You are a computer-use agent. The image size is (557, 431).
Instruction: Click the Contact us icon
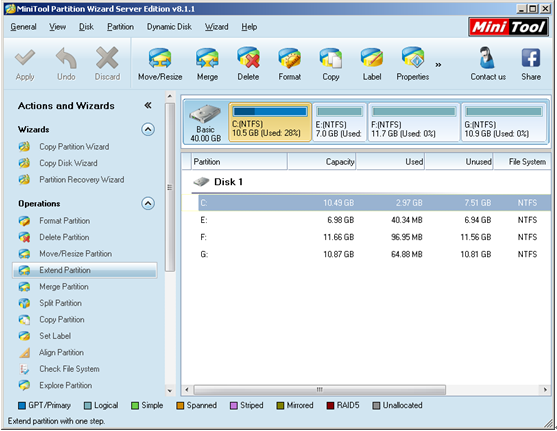(x=487, y=58)
